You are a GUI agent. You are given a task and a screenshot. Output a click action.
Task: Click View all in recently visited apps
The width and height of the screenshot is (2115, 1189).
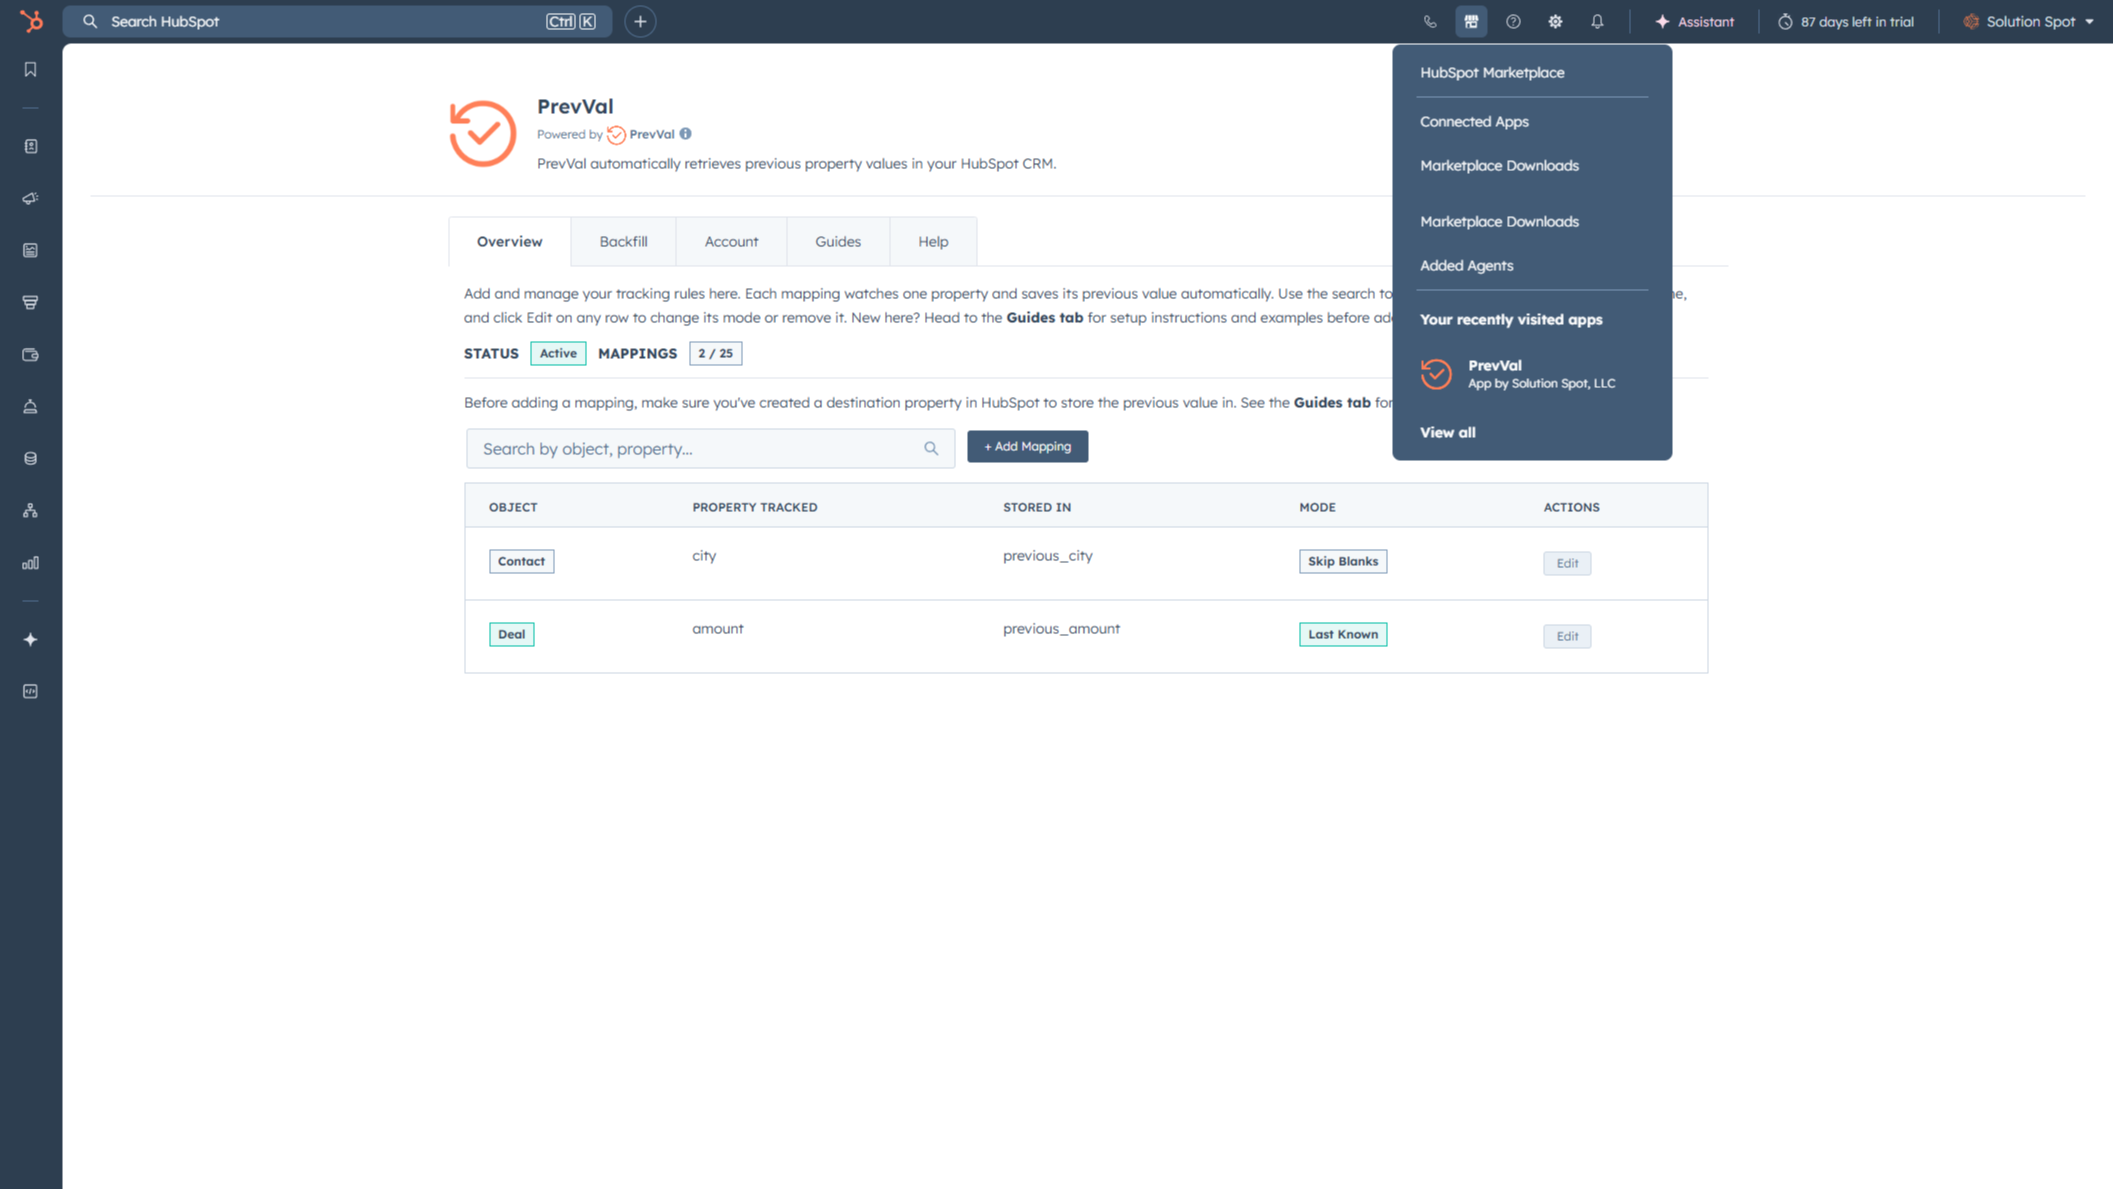point(1447,432)
